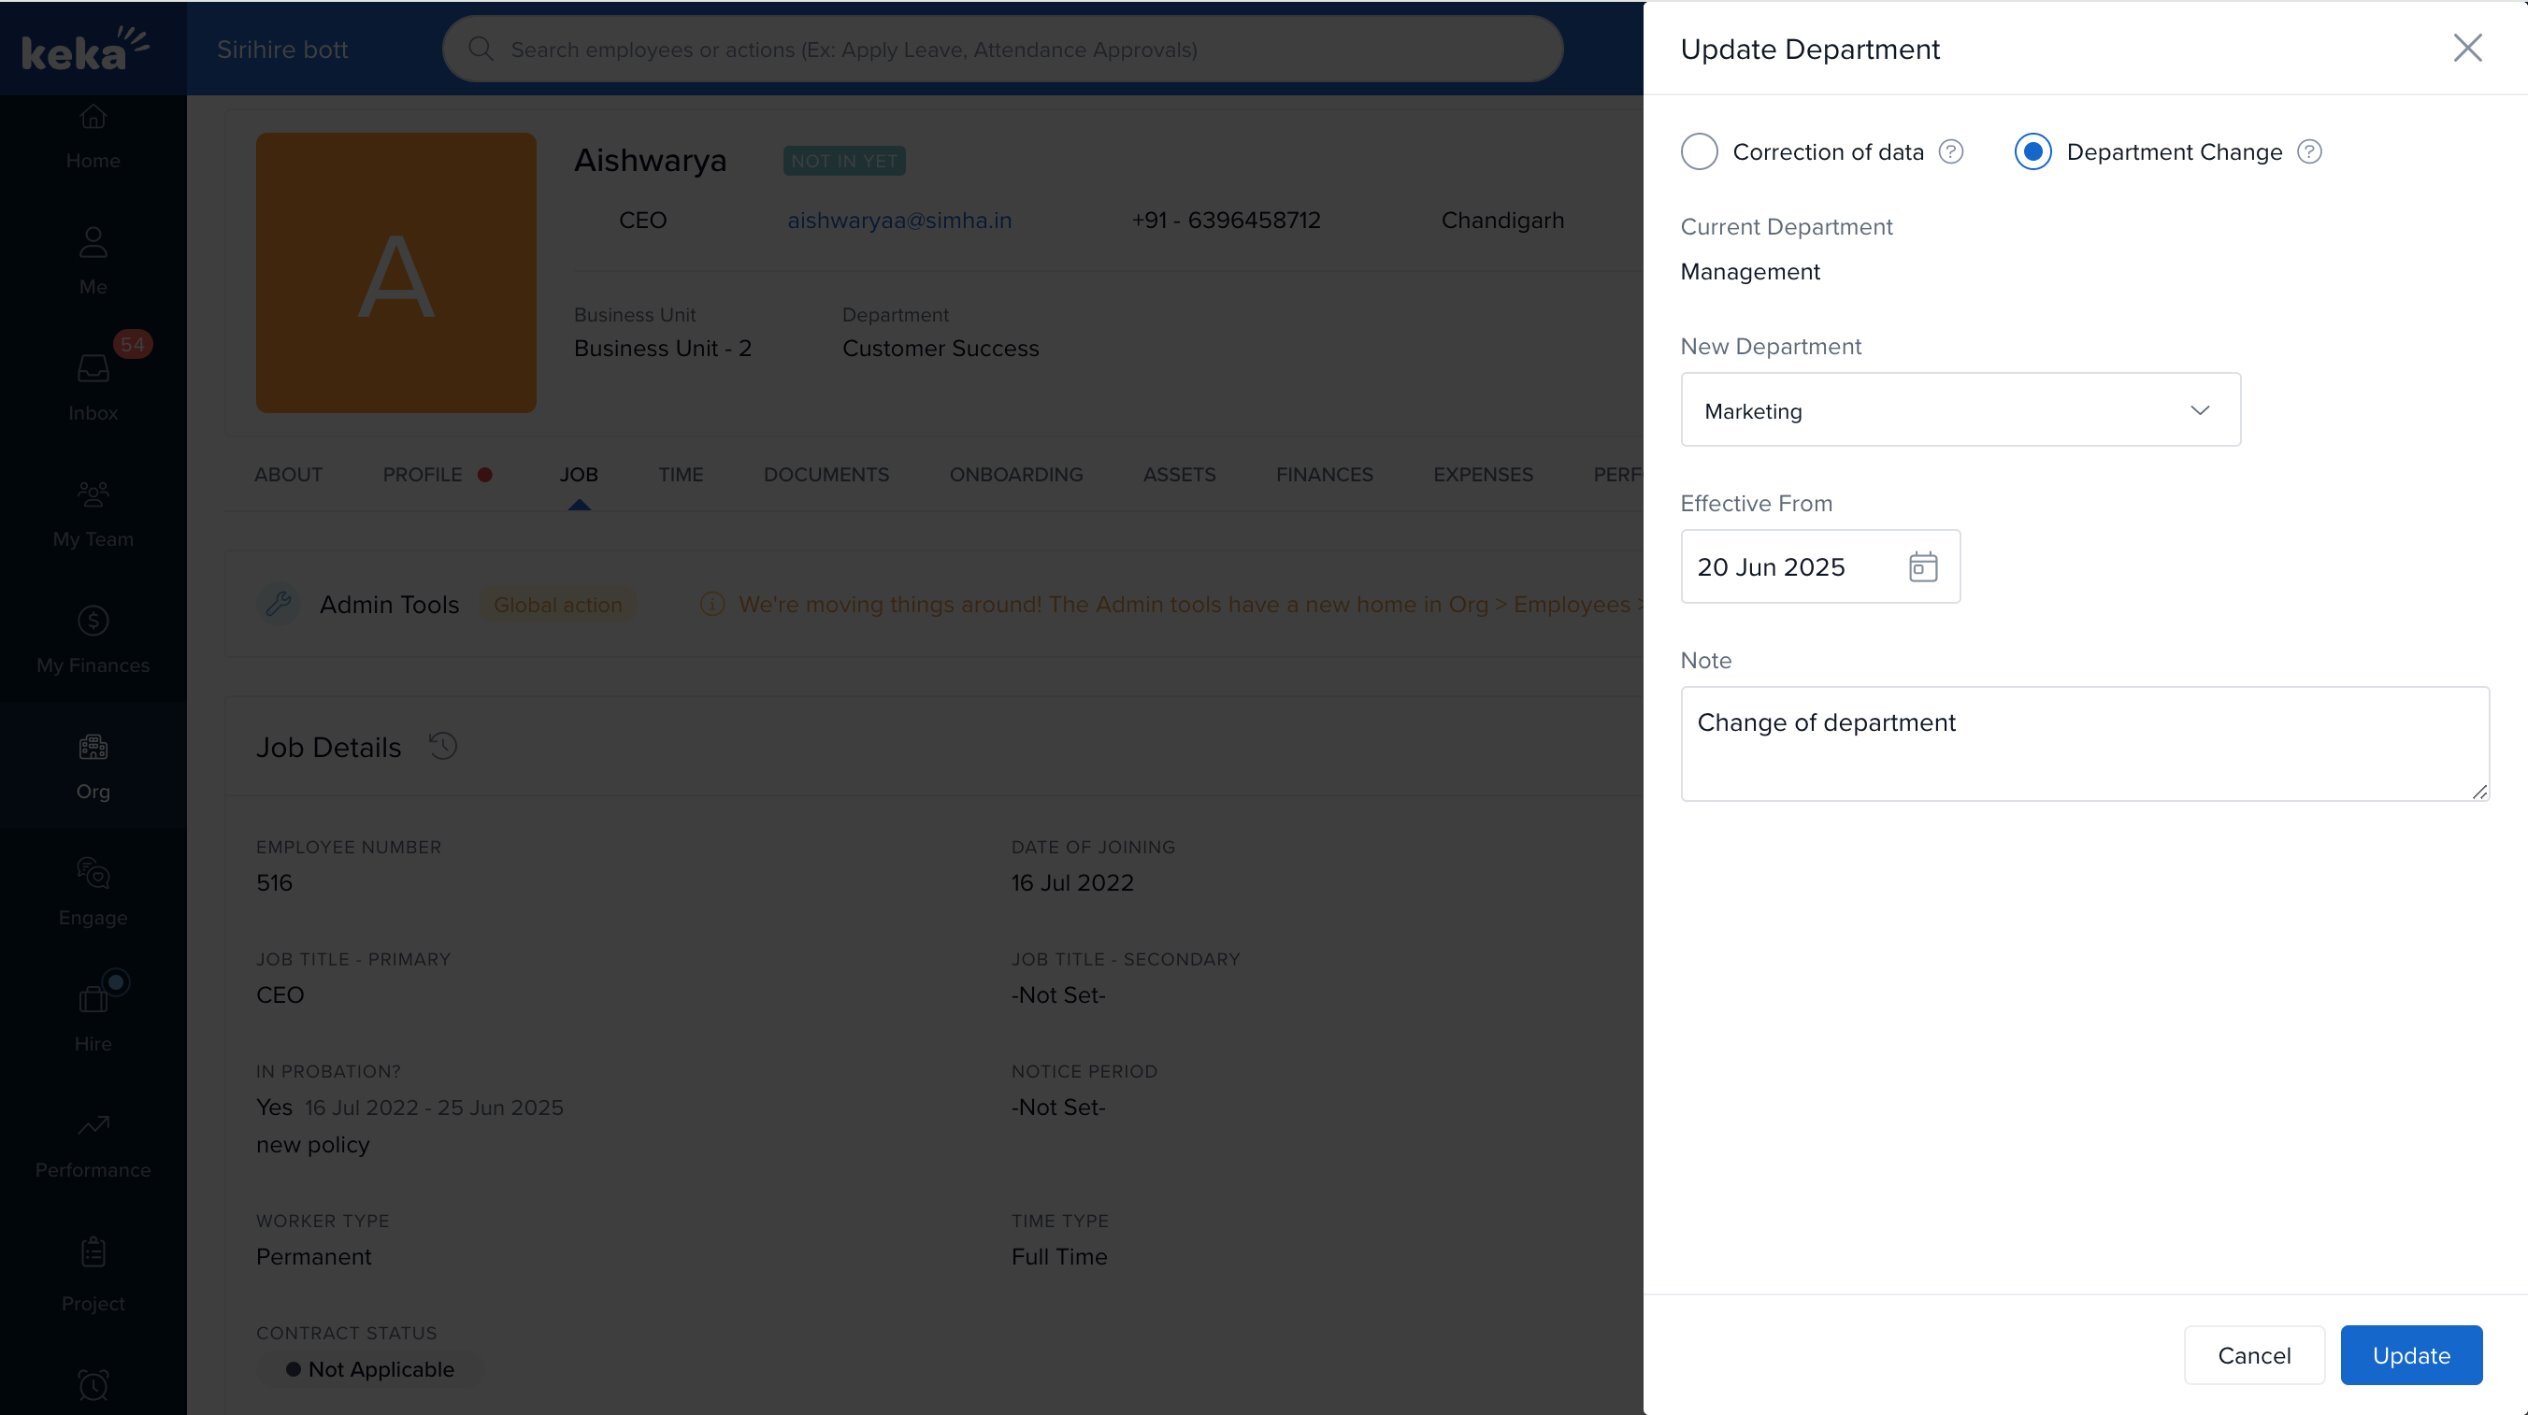Screen dimensions: 2528x1415
Task: Click the employee search bar
Action: [x=1002, y=49]
